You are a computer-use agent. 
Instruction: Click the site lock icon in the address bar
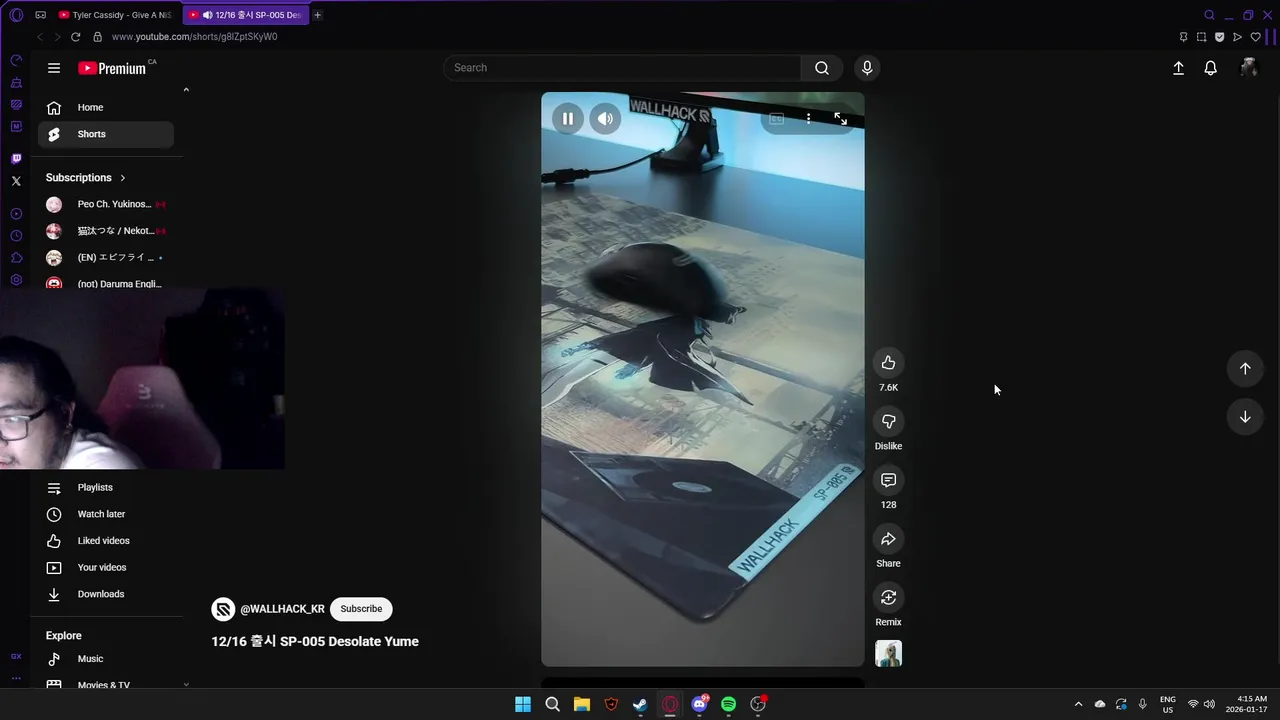97,37
